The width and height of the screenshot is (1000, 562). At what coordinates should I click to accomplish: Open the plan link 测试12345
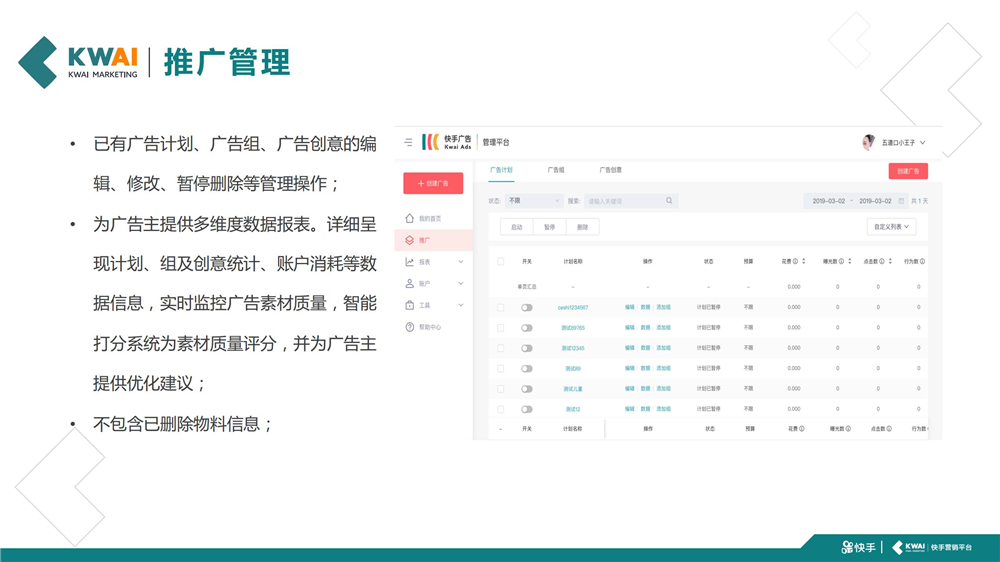(x=573, y=348)
